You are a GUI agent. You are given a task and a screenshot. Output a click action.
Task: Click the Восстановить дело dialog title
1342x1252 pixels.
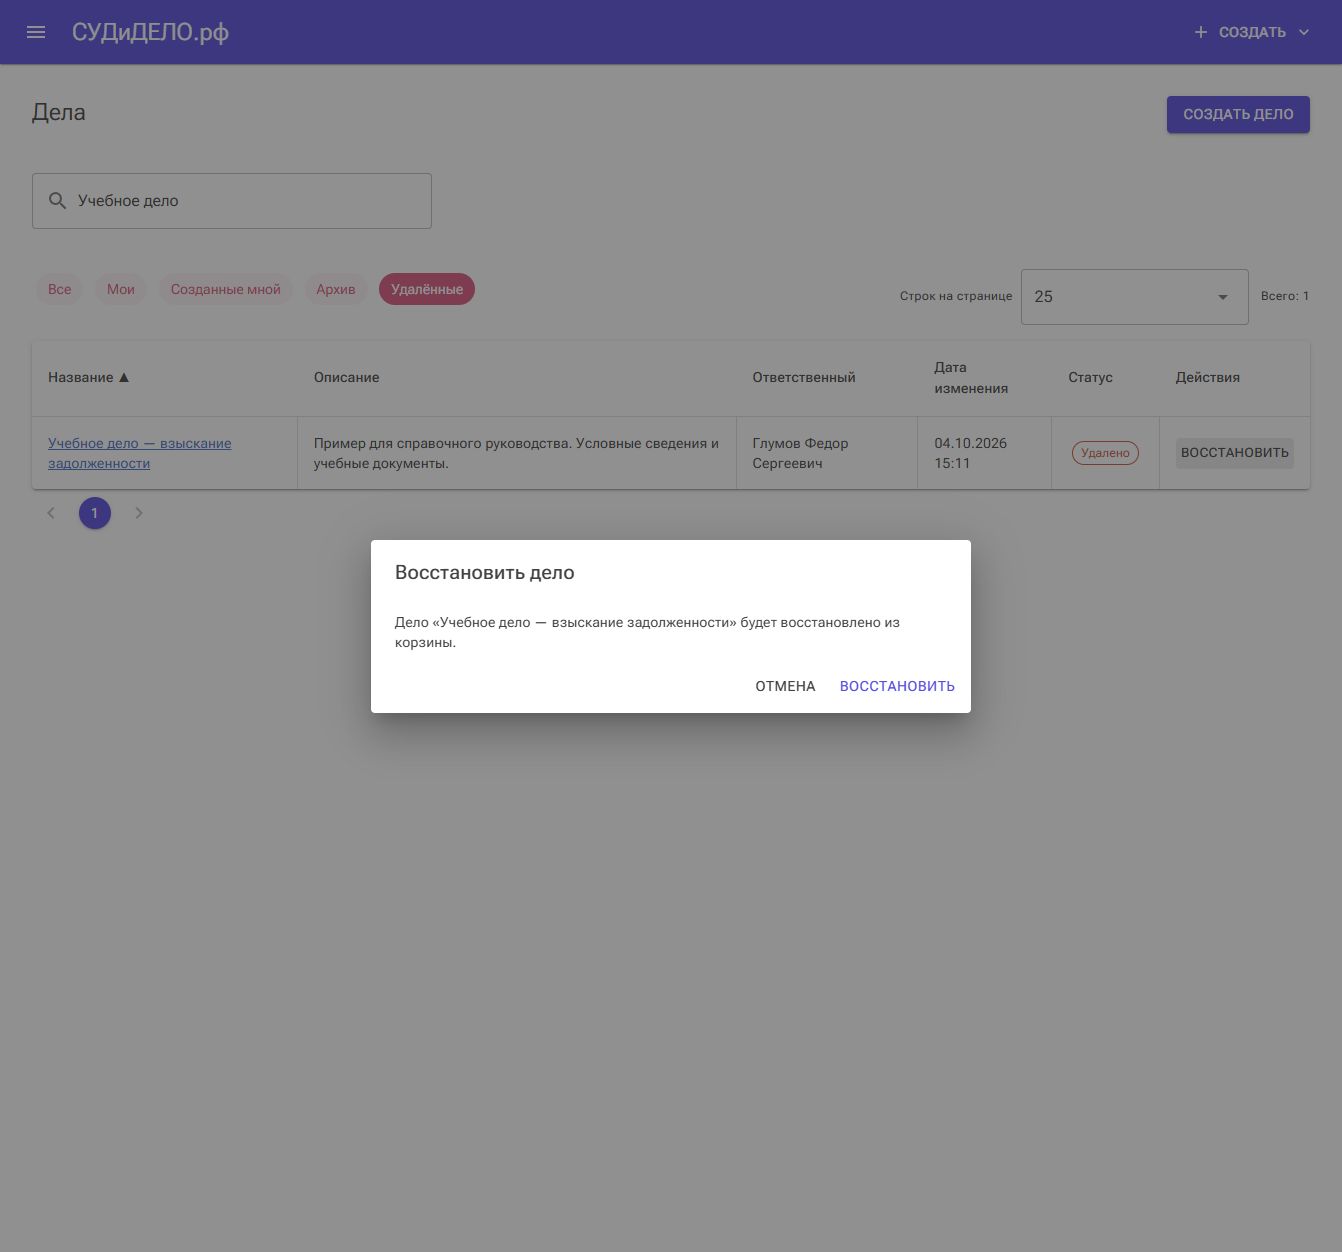(x=485, y=573)
